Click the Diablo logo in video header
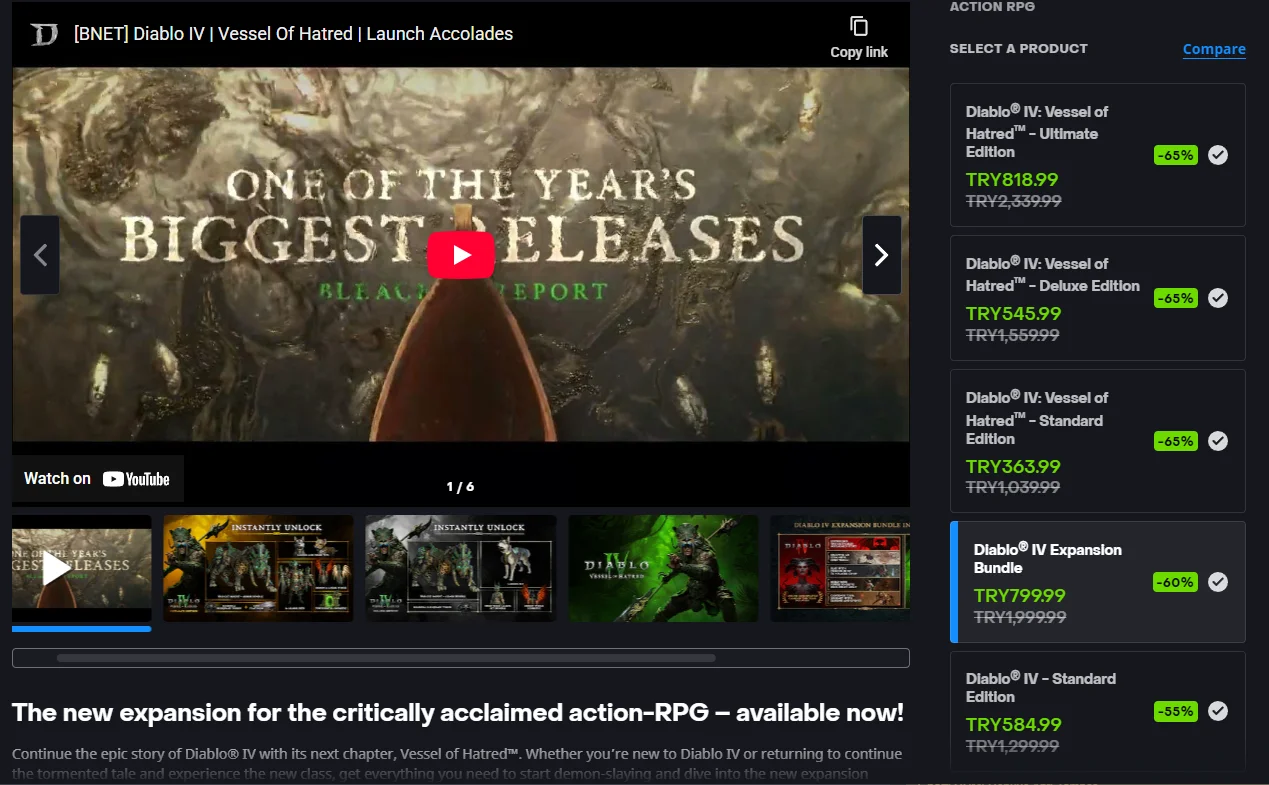Viewport: 1269px width, 785px height. point(44,34)
